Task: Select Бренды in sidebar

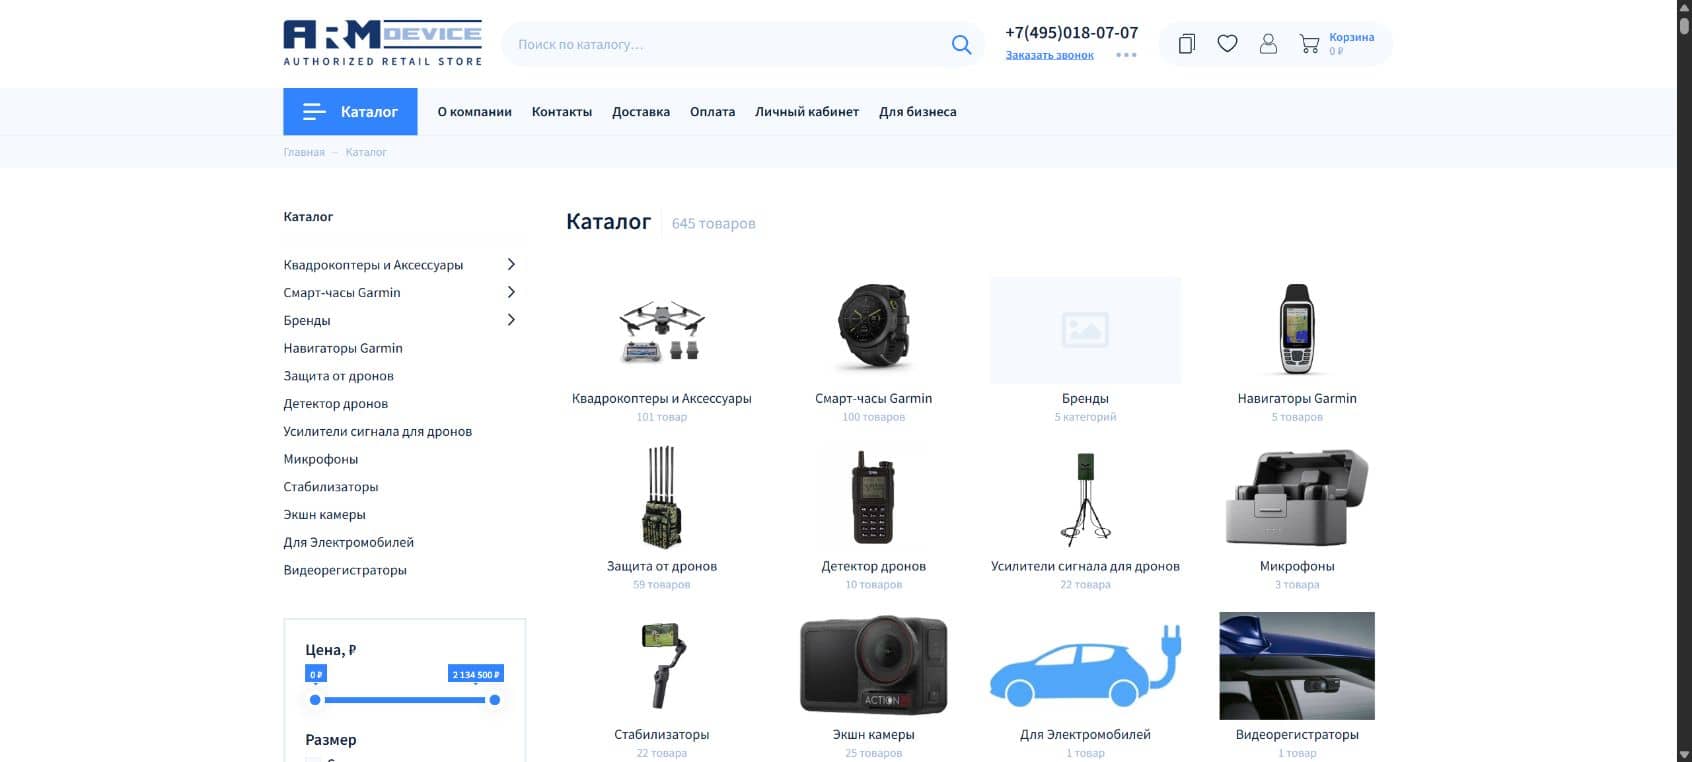Action: (x=307, y=321)
